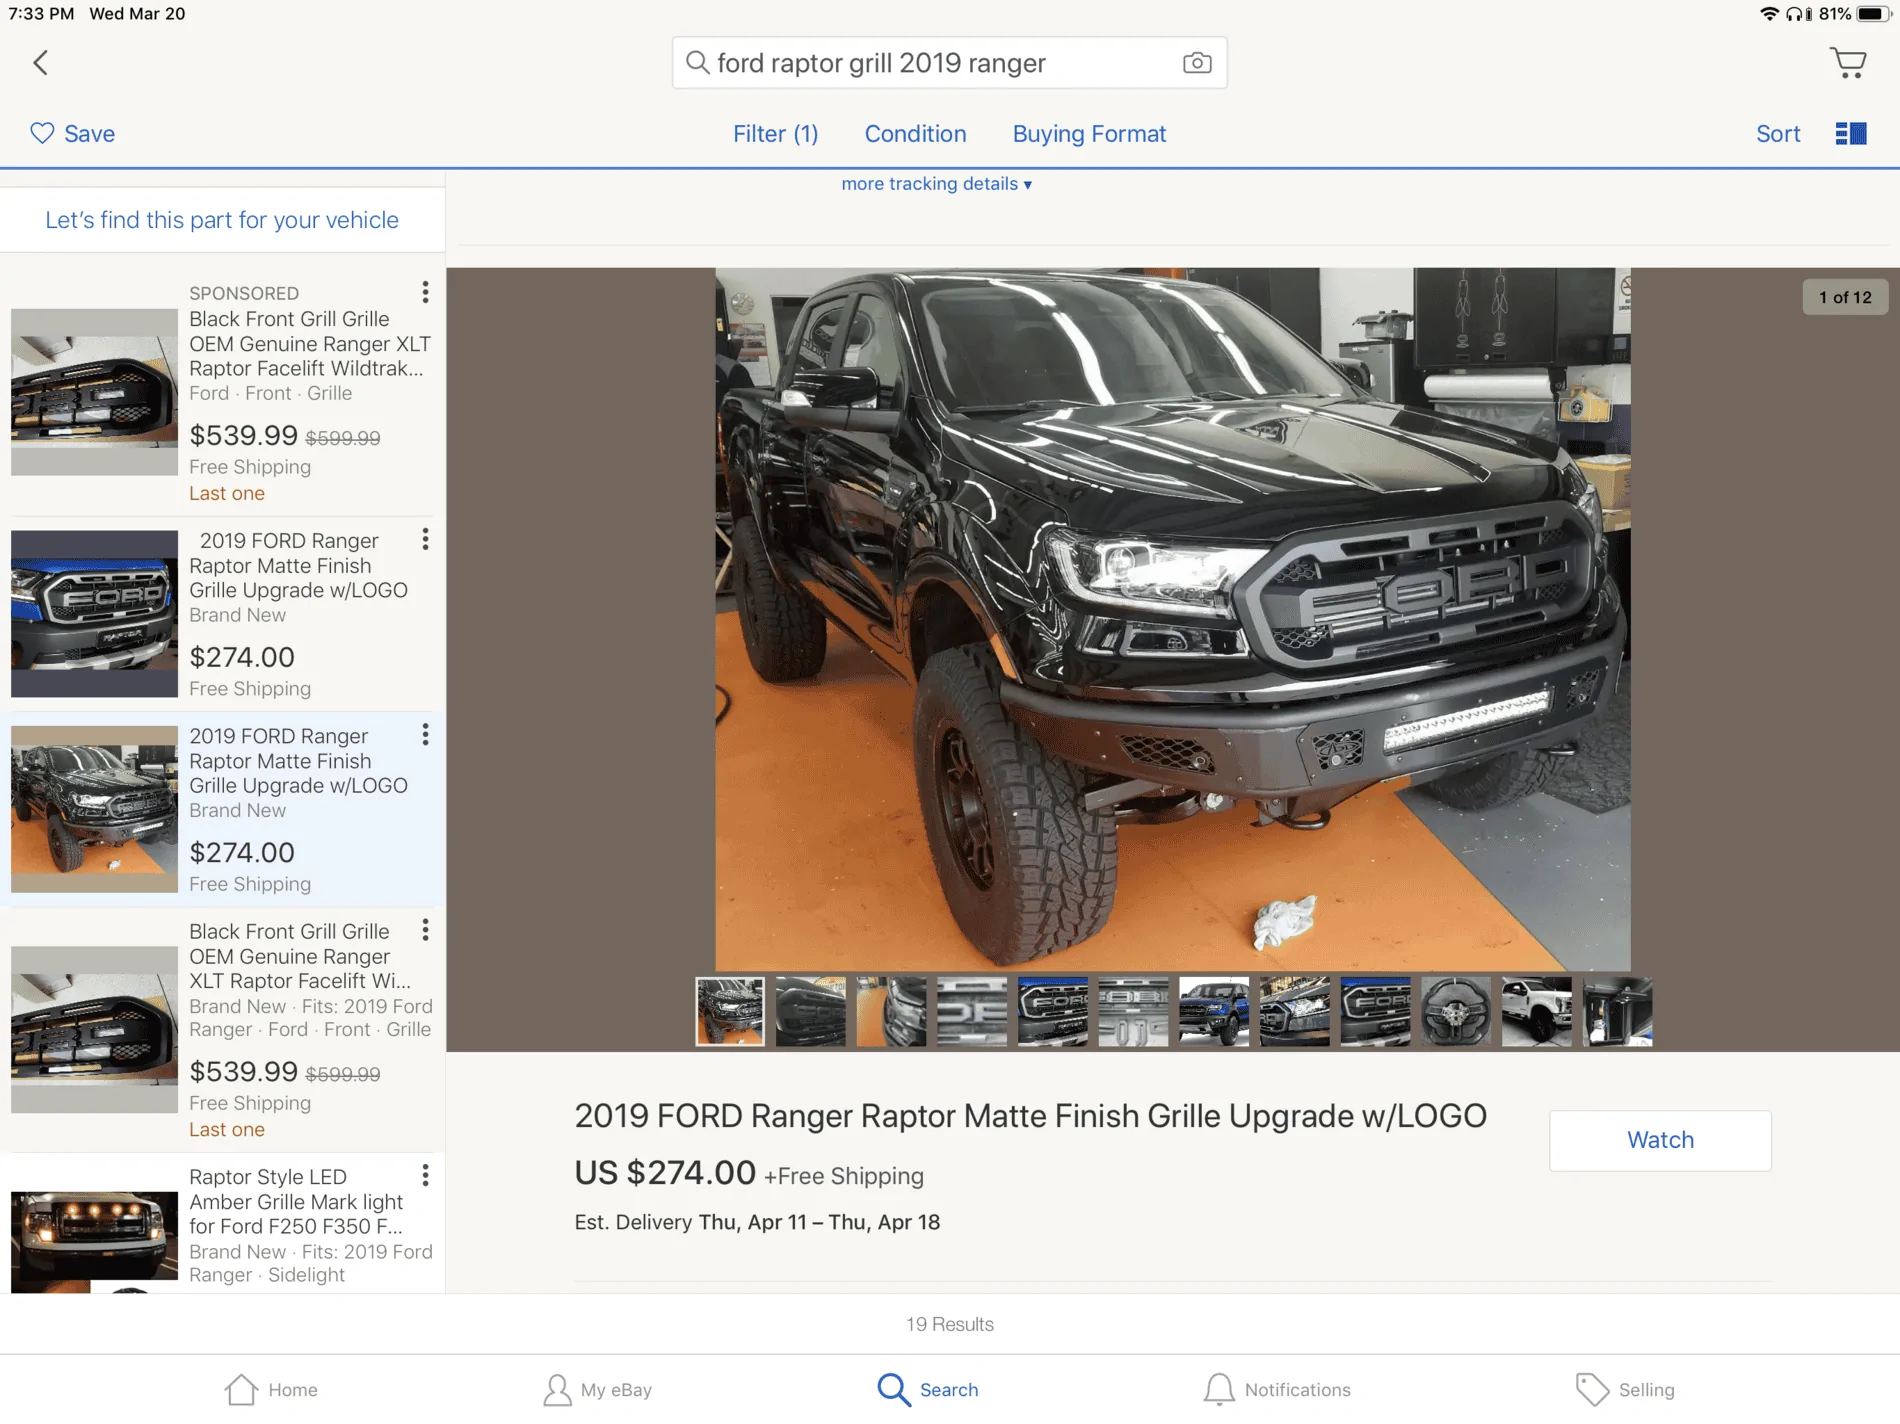This screenshot has height=1424, width=1900.
Task: Click the 1 of 12 photo counter
Action: (x=1845, y=297)
